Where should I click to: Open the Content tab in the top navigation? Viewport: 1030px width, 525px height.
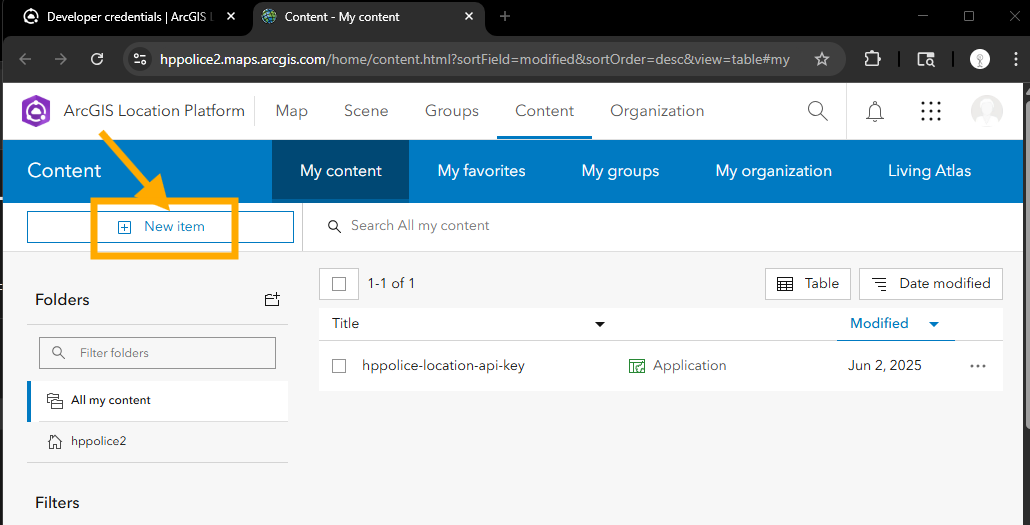(545, 111)
